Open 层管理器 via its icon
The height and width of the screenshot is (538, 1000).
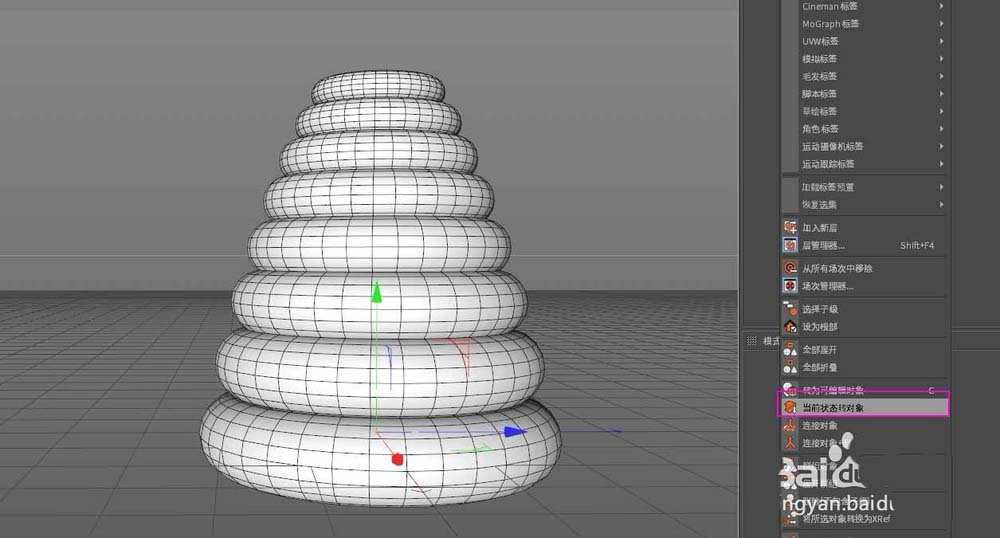[790, 245]
